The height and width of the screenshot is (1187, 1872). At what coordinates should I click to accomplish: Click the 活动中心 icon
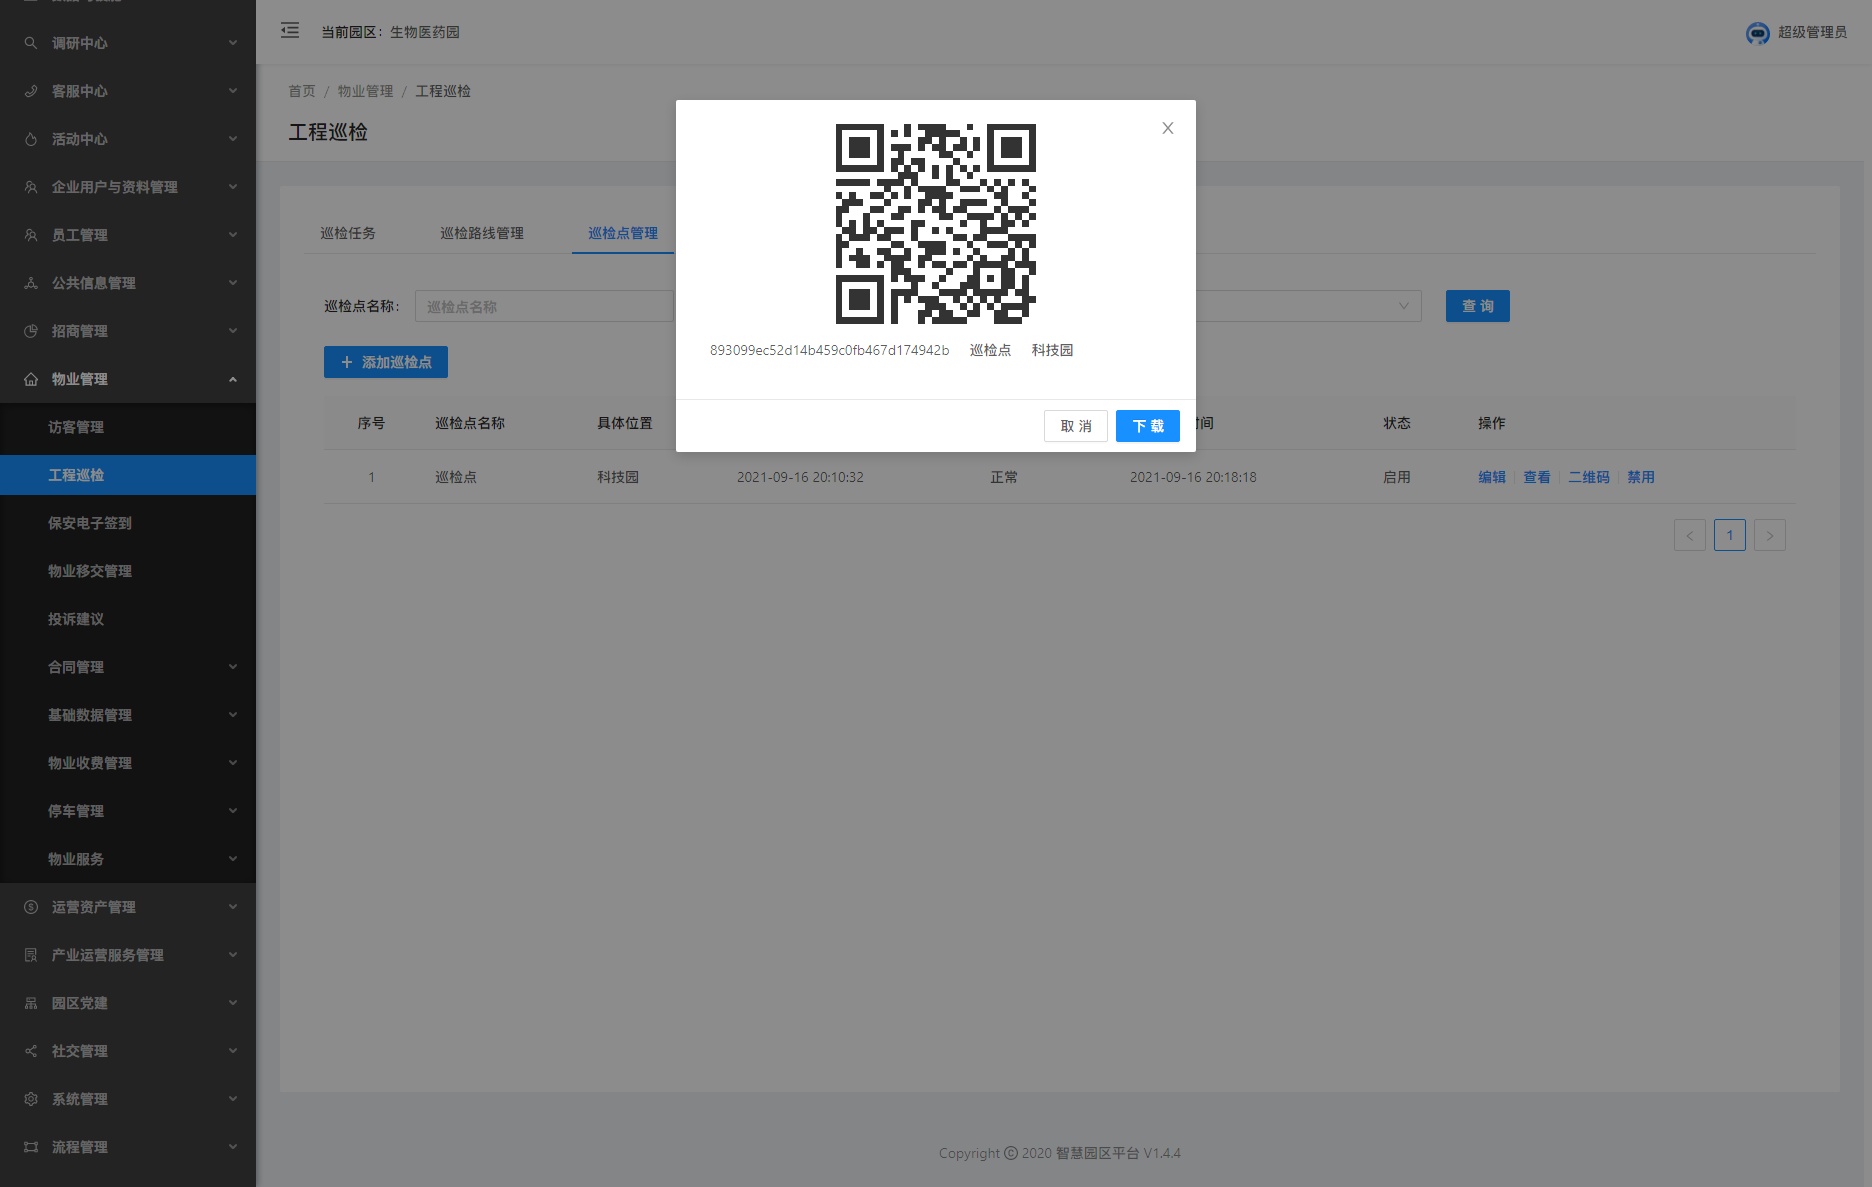point(31,139)
